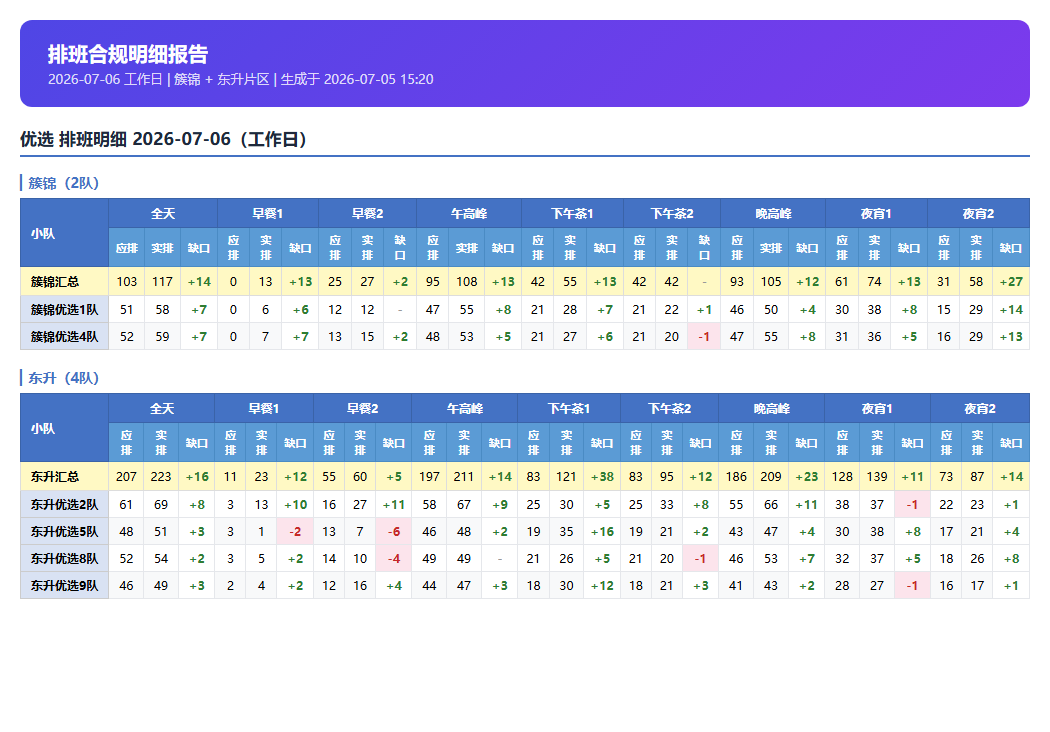Screen dimensions: 1050x732
Task: Click the 夜宵1 column header in the 东升 table
Action: click(x=877, y=409)
